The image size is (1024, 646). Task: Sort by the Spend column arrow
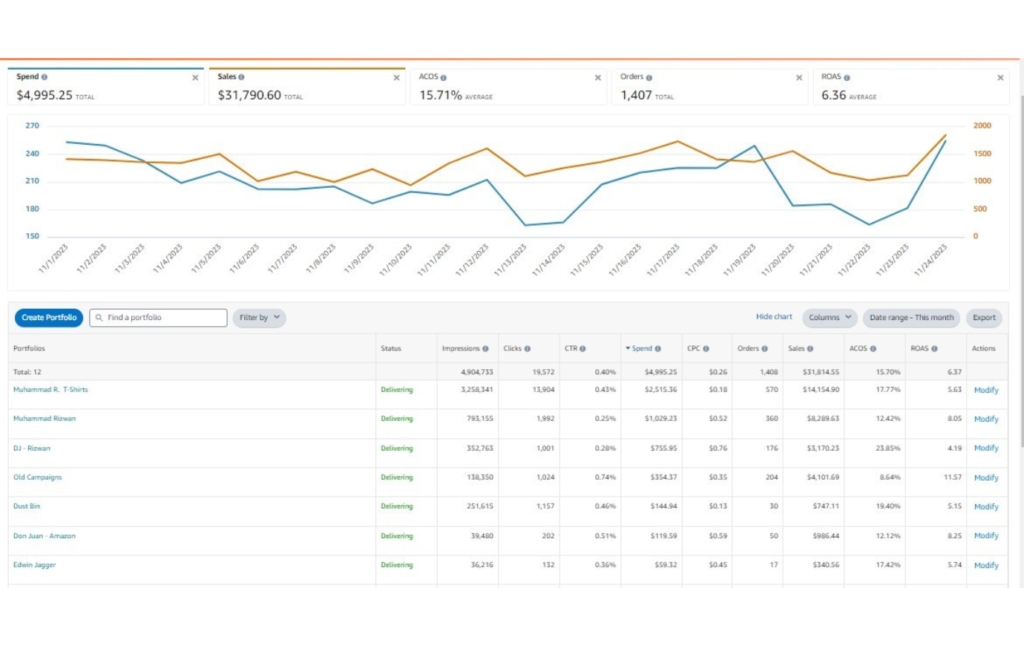(x=628, y=348)
